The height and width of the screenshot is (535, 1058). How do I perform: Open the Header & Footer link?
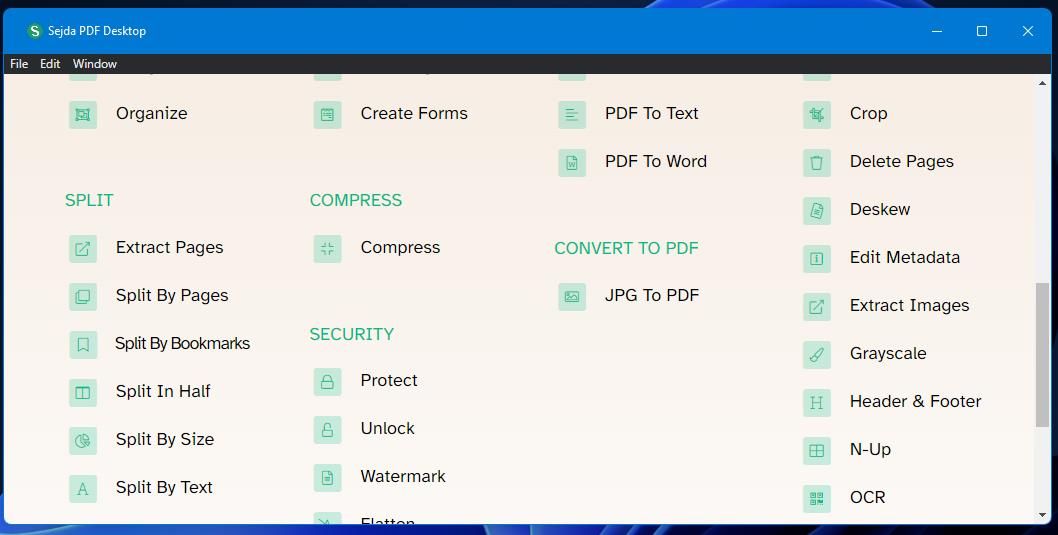tap(916, 401)
